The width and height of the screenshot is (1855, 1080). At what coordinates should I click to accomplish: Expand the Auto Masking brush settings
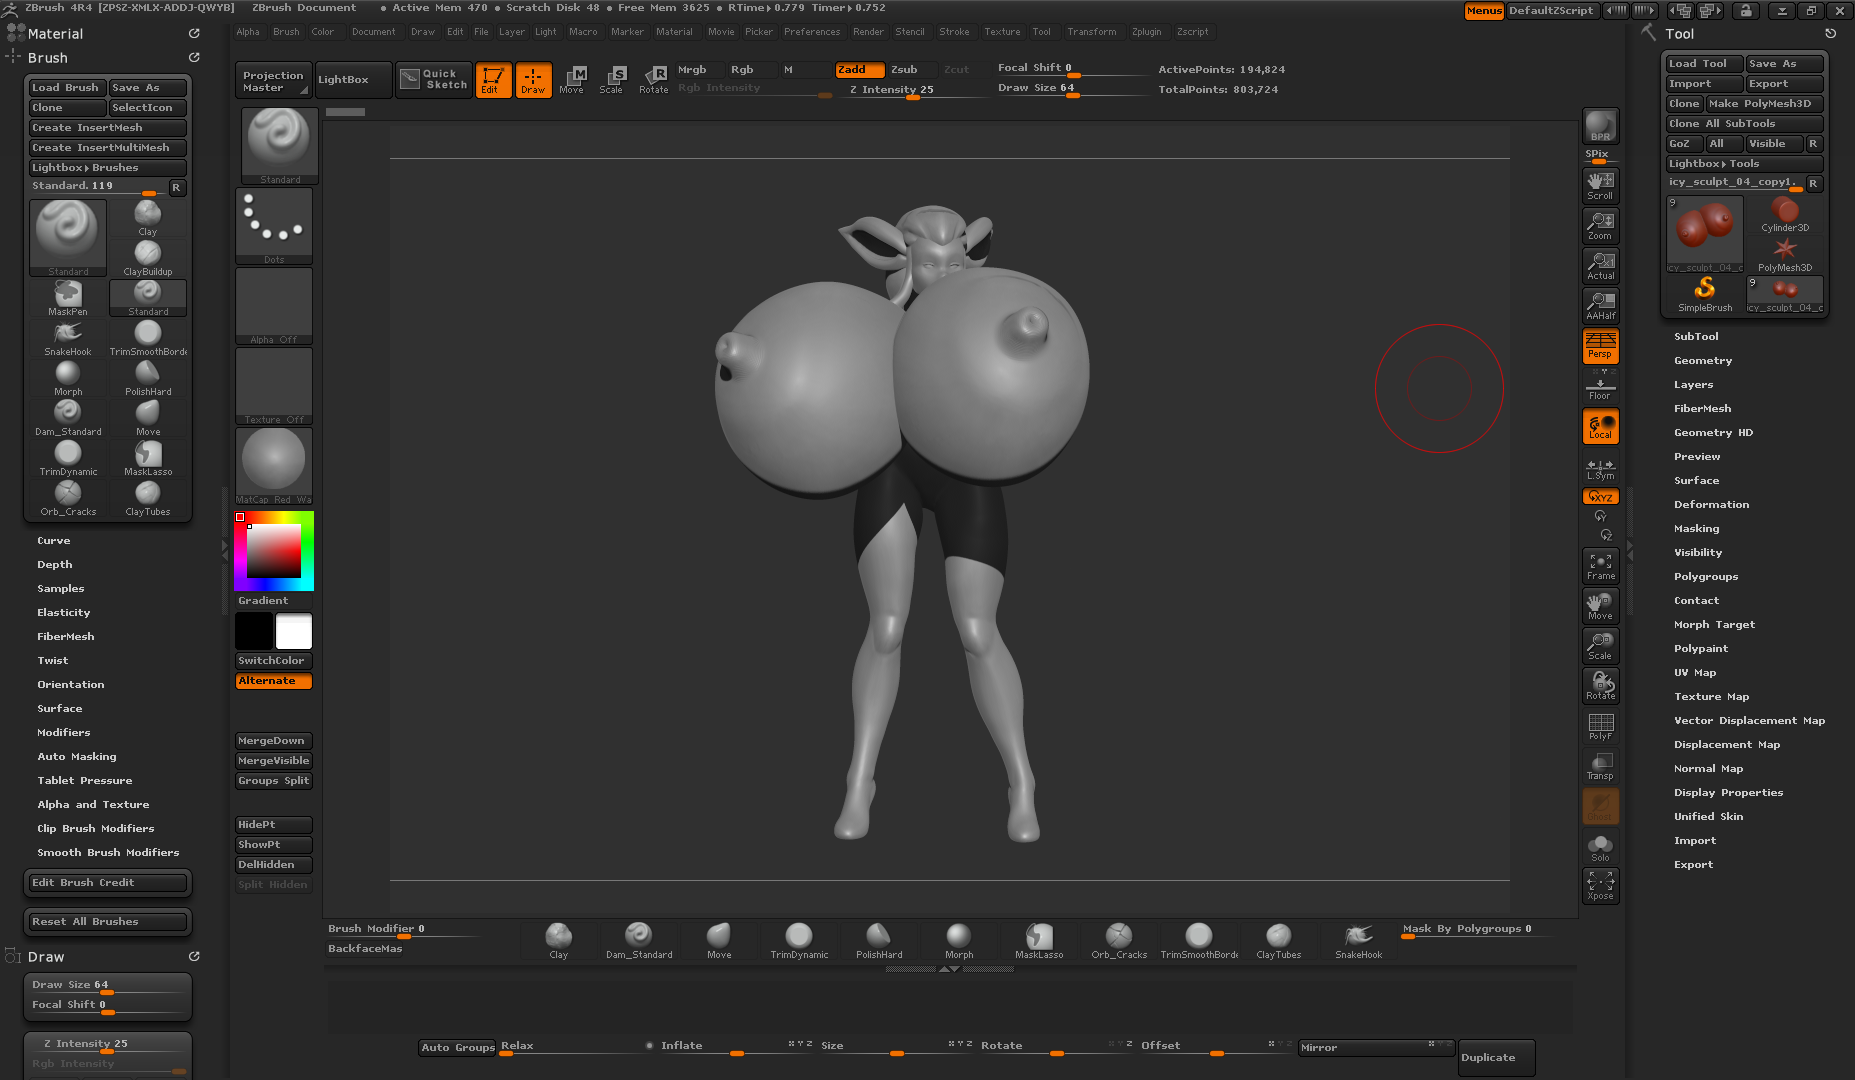coord(77,757)
